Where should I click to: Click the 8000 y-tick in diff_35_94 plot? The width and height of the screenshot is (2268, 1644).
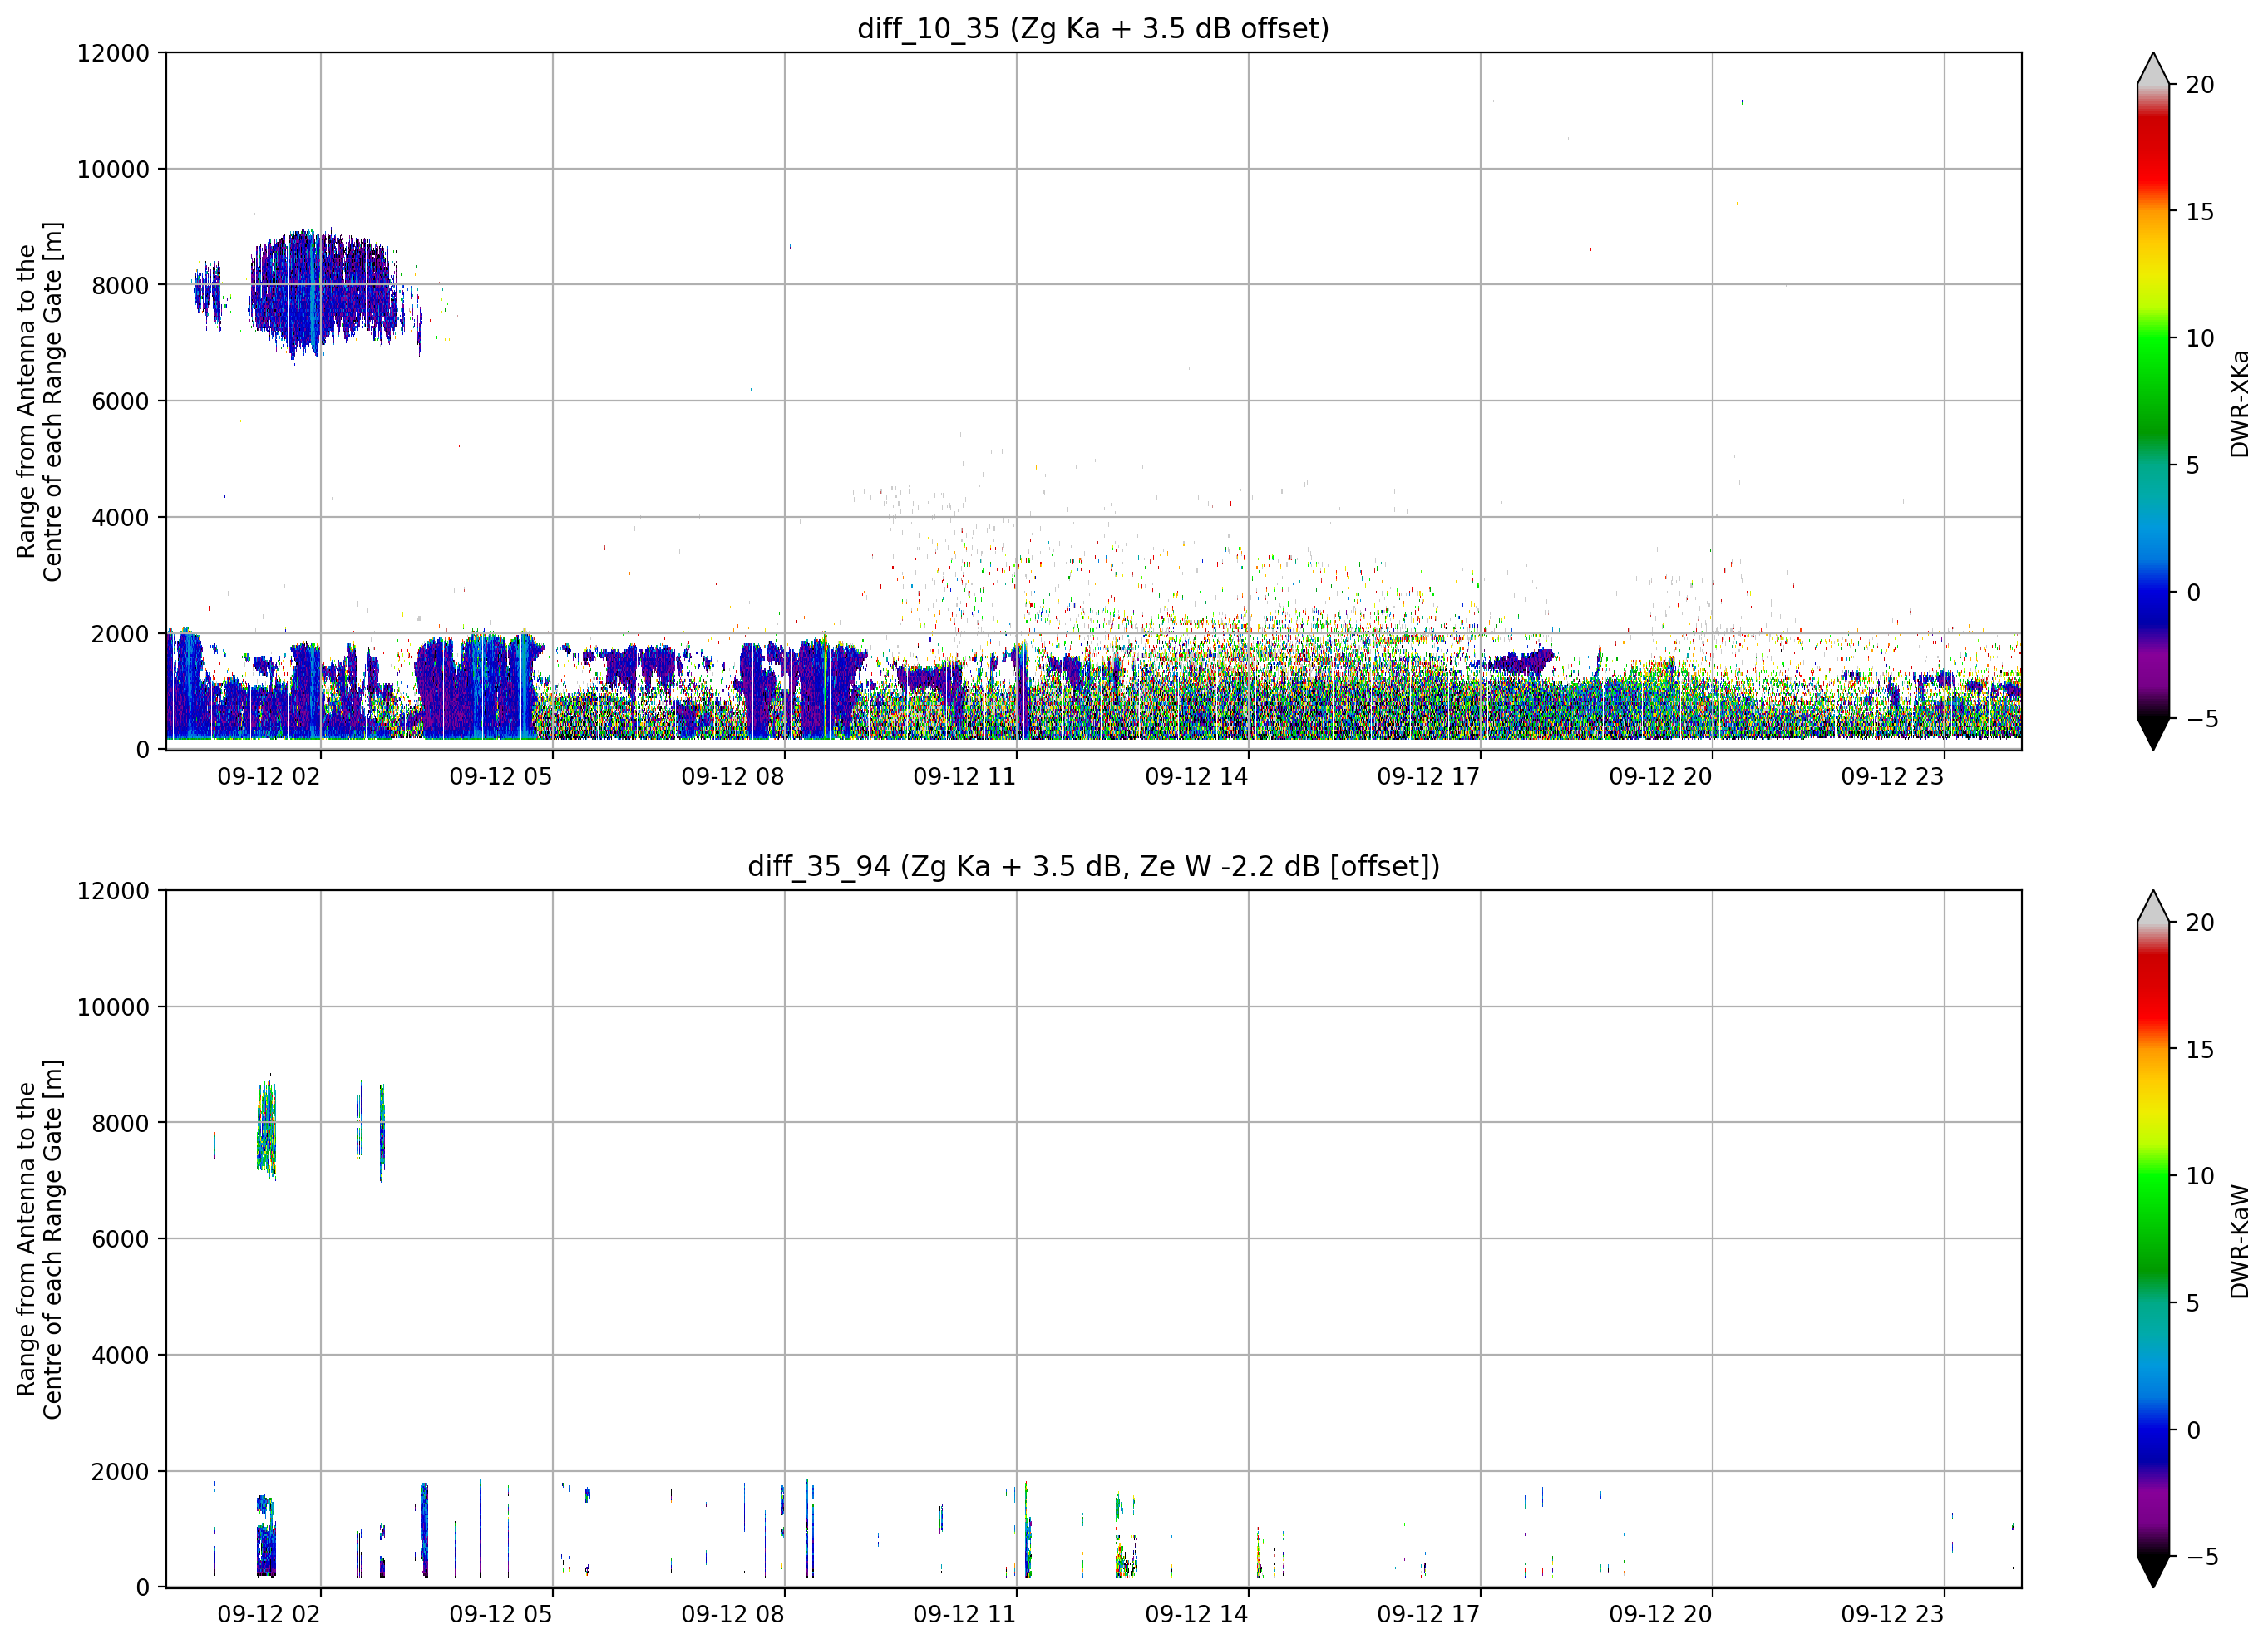[120, 1124]
